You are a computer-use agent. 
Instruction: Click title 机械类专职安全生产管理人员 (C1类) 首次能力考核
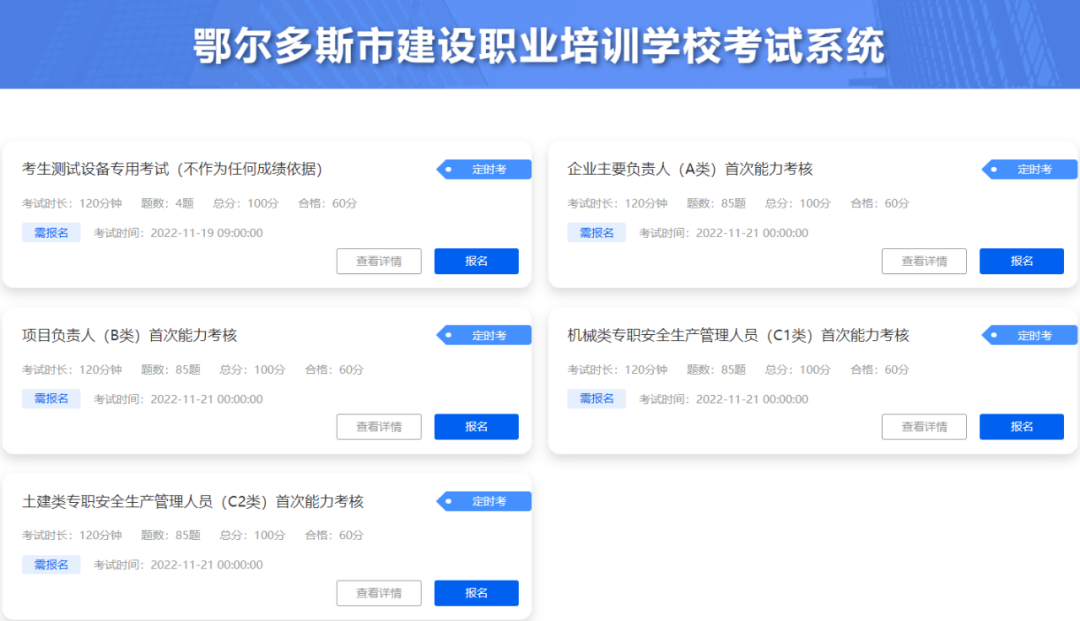point(738,335)
